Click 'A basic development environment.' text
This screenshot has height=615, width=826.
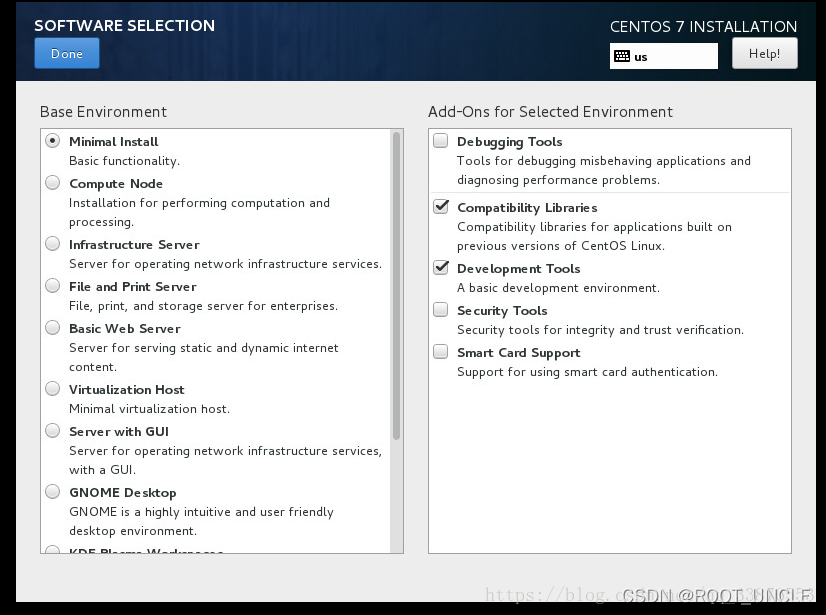(558, 288)
